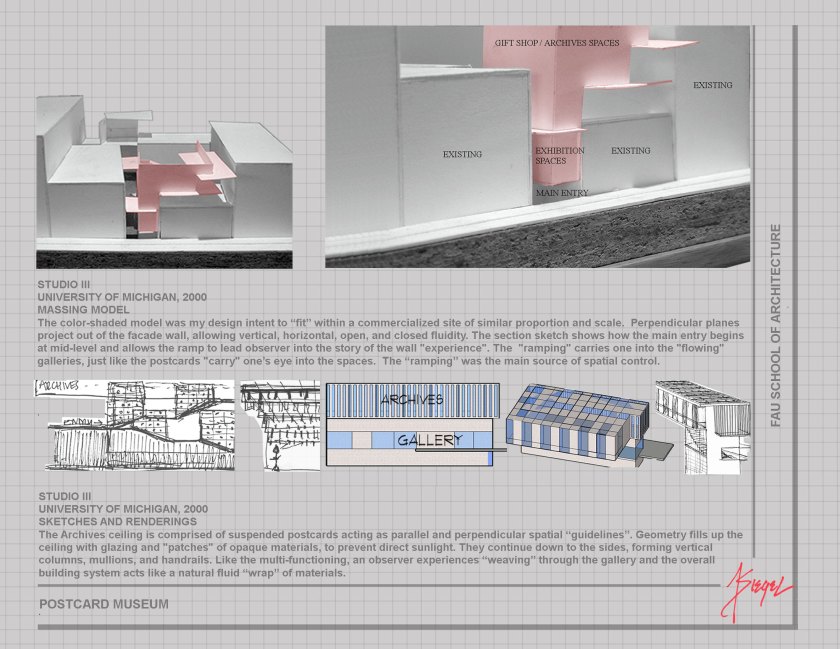Click the GALLERY label in the elevation drawing
Screen dimensions: 840x649
tap(429, 440)
